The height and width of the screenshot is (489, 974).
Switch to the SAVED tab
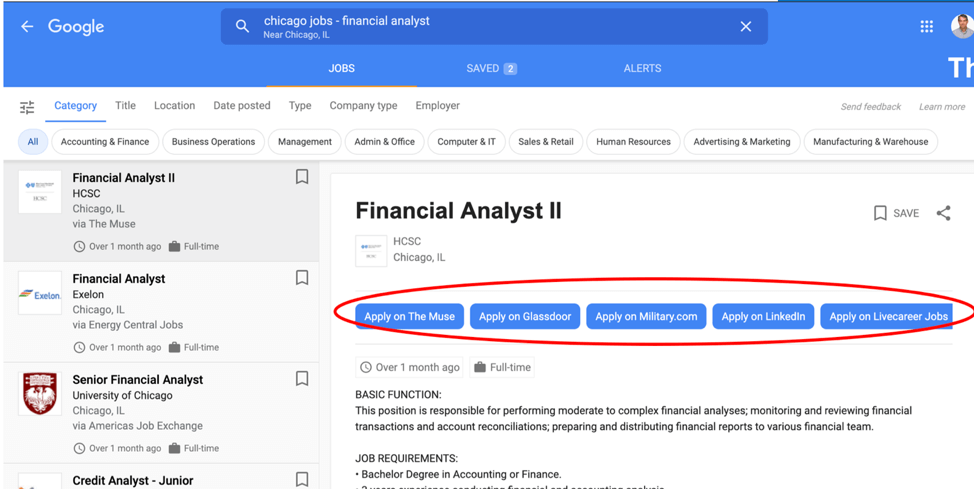pos(491,69)
